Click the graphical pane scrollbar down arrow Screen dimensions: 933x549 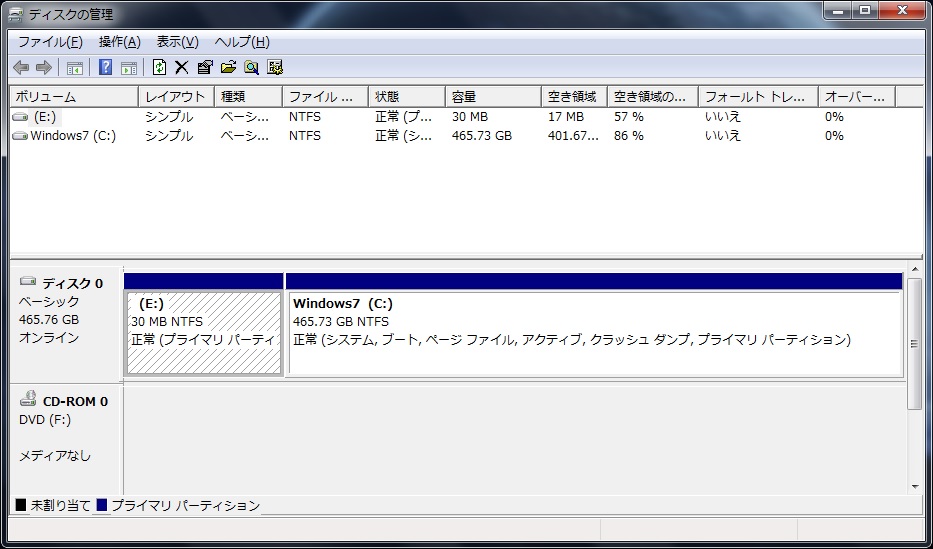pos(915,487)
